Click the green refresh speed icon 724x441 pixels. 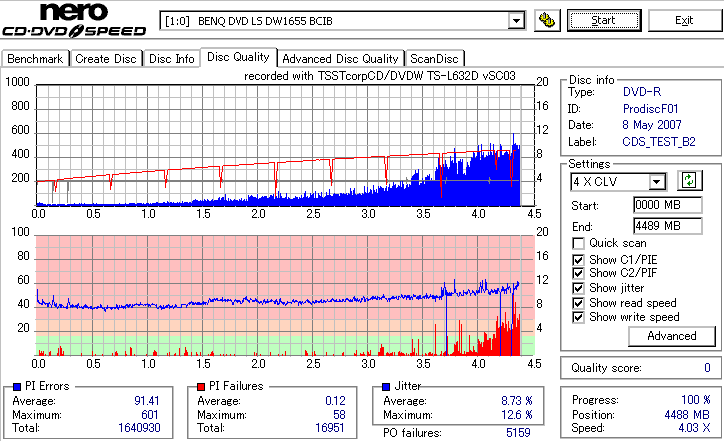tap(689, 181)
